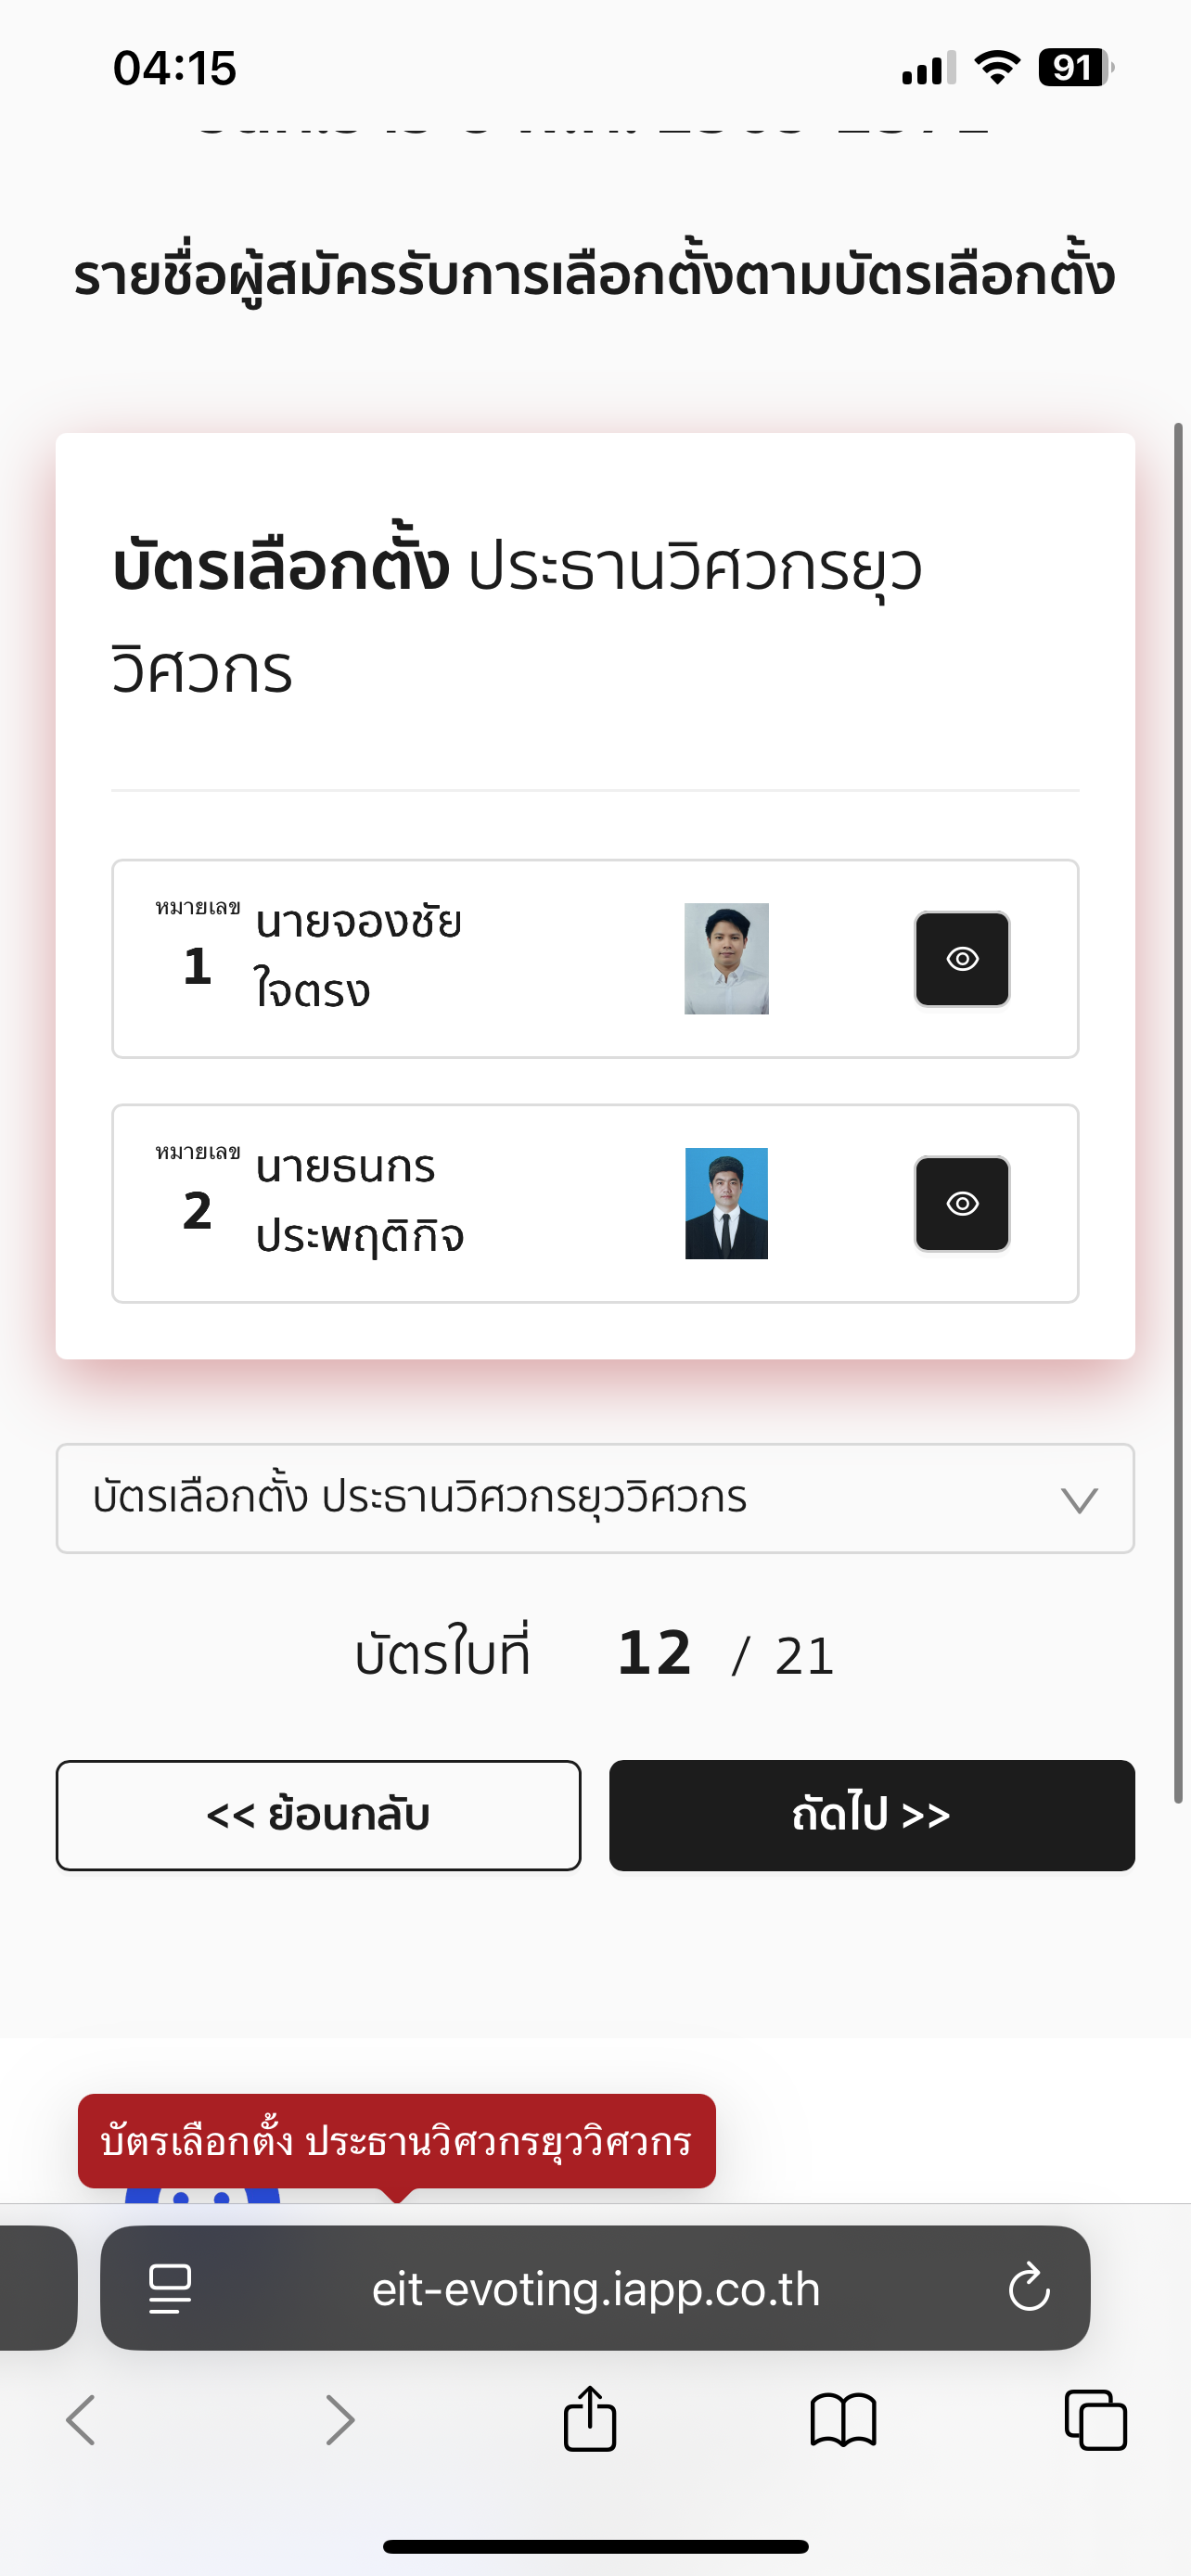Screen dimensions: 1191x2576
Task: Go to the previous ballot with ย้อนกลับ
Action: click(x=318, y=1815)
